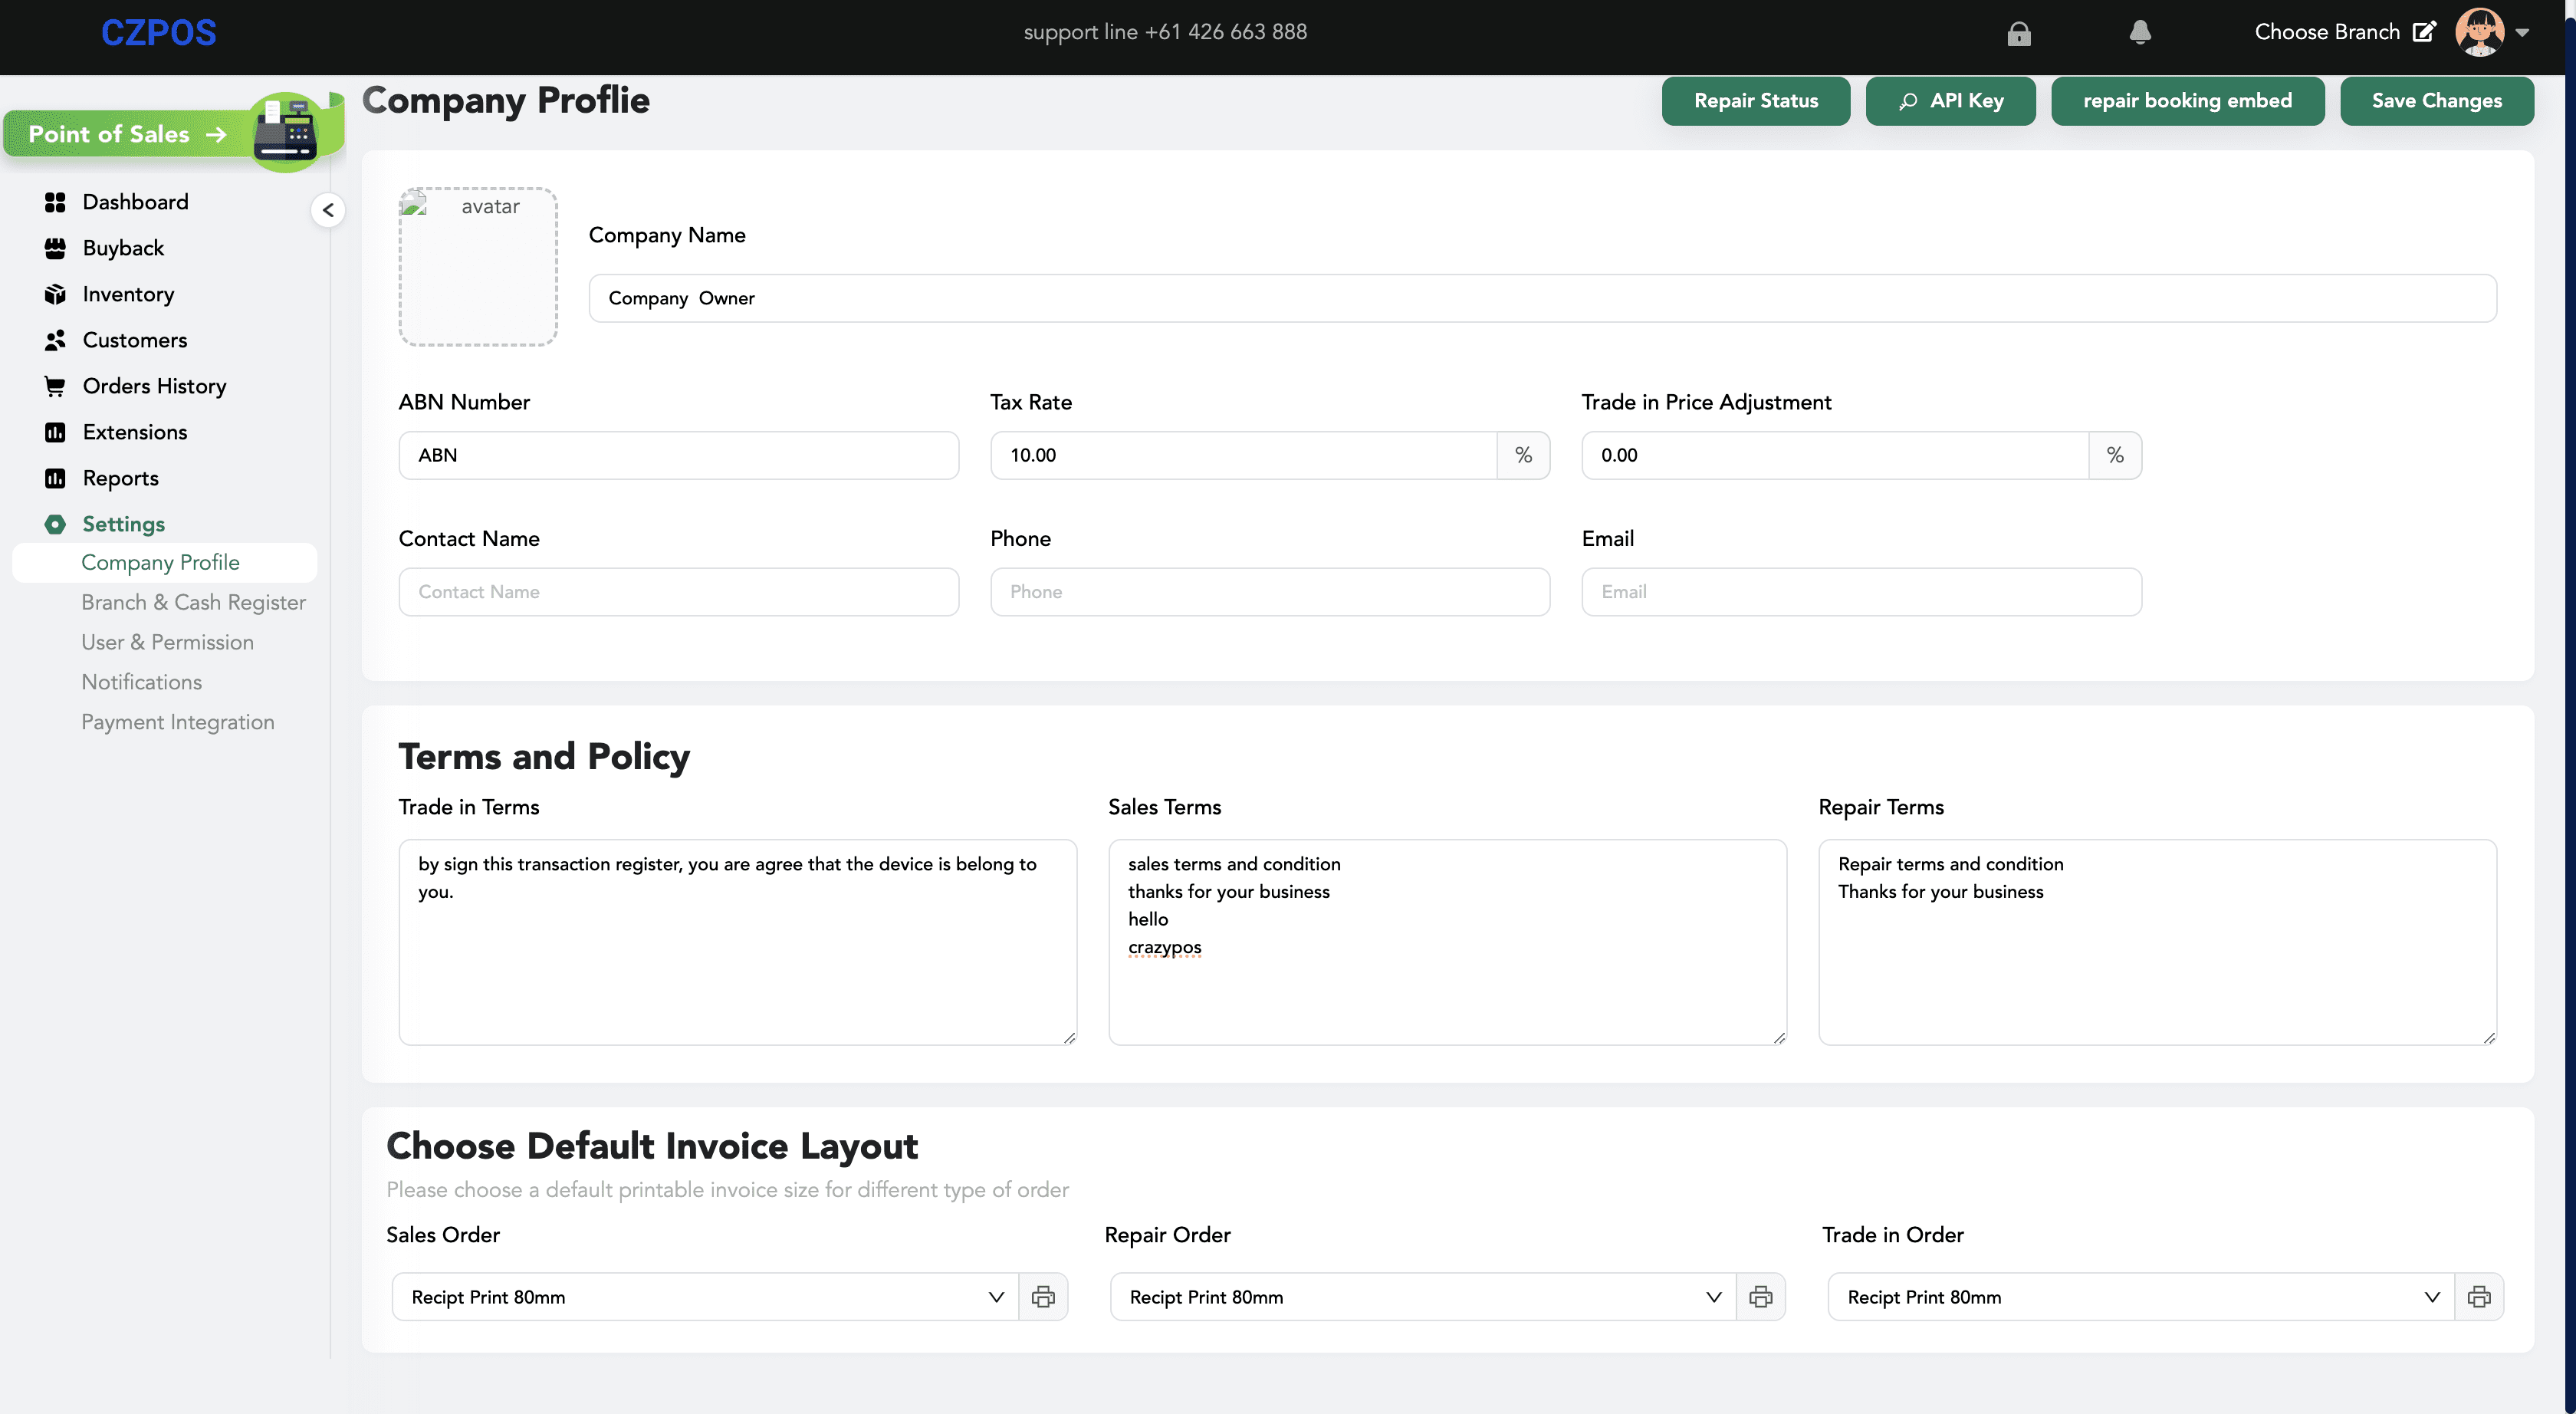2576x1414 pixels.
Task: Click the printer icon for Sales Order
Action: (x=1043, y=1297)
